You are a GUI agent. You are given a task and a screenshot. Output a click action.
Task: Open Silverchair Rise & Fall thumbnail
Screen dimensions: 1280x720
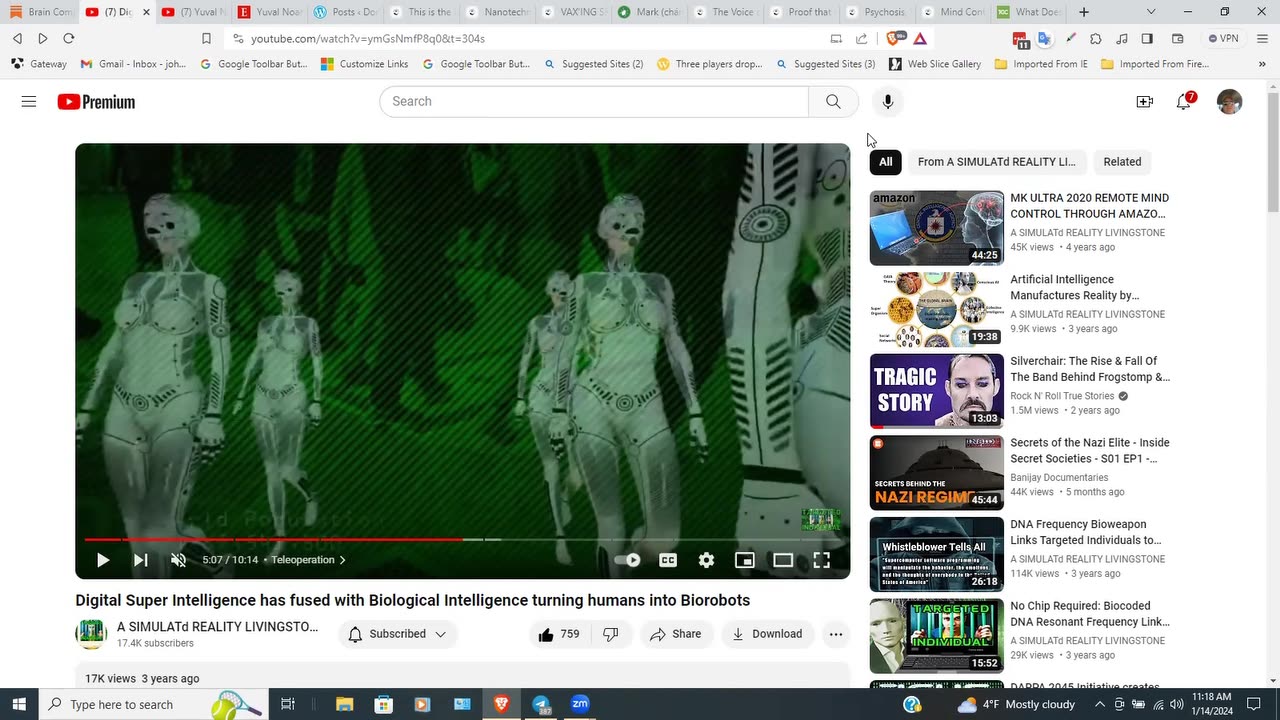tap(936, 391)
